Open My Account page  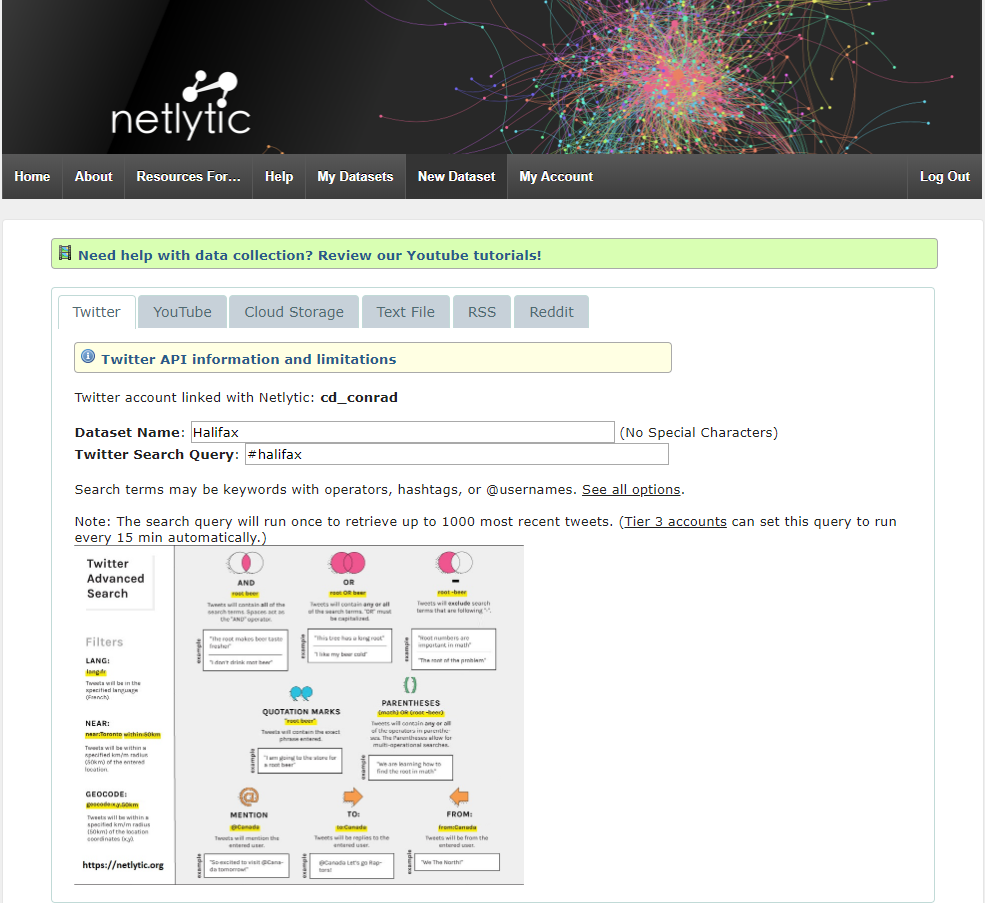coord(556,177)
